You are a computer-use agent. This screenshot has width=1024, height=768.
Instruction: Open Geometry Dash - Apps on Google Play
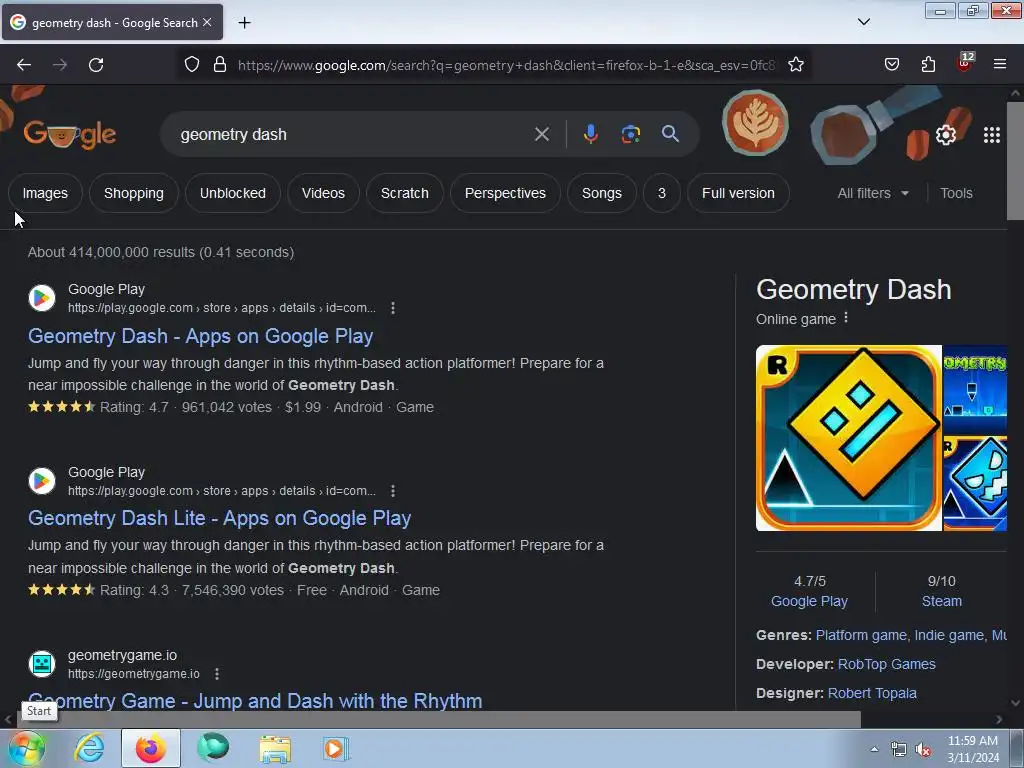coord(200,336)
